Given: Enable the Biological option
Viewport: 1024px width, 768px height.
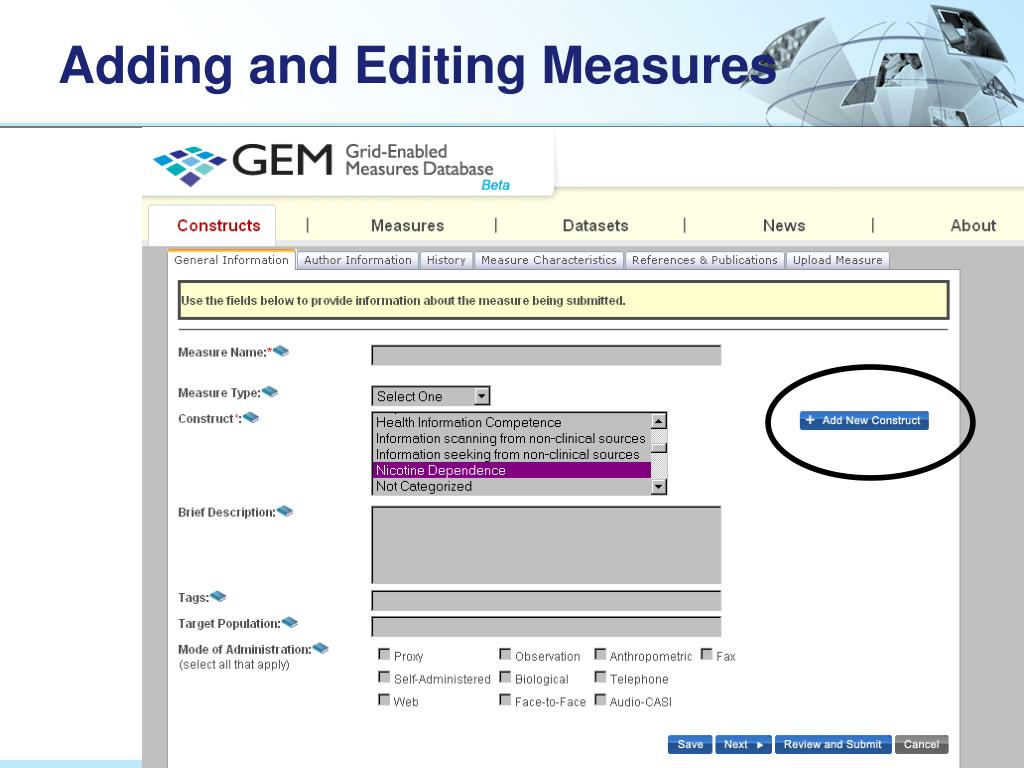Looking at the screenshot, I should [505, 677].
